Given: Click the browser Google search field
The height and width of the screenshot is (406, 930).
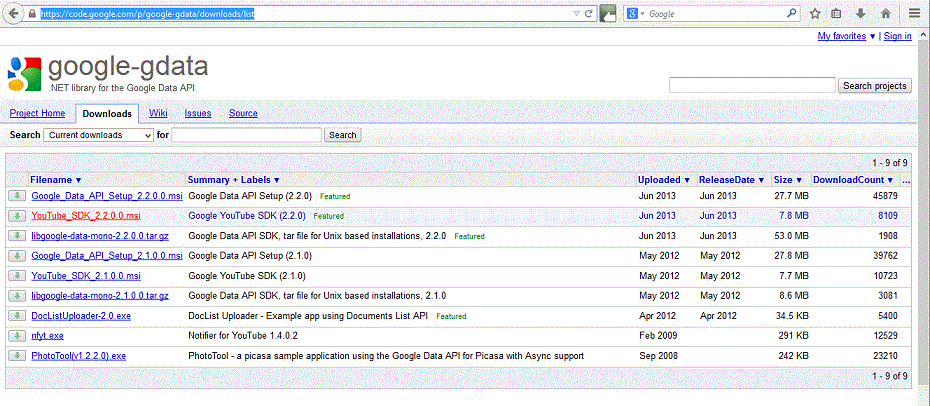Looking at the screenshot, I should click(x=716, y=13).
